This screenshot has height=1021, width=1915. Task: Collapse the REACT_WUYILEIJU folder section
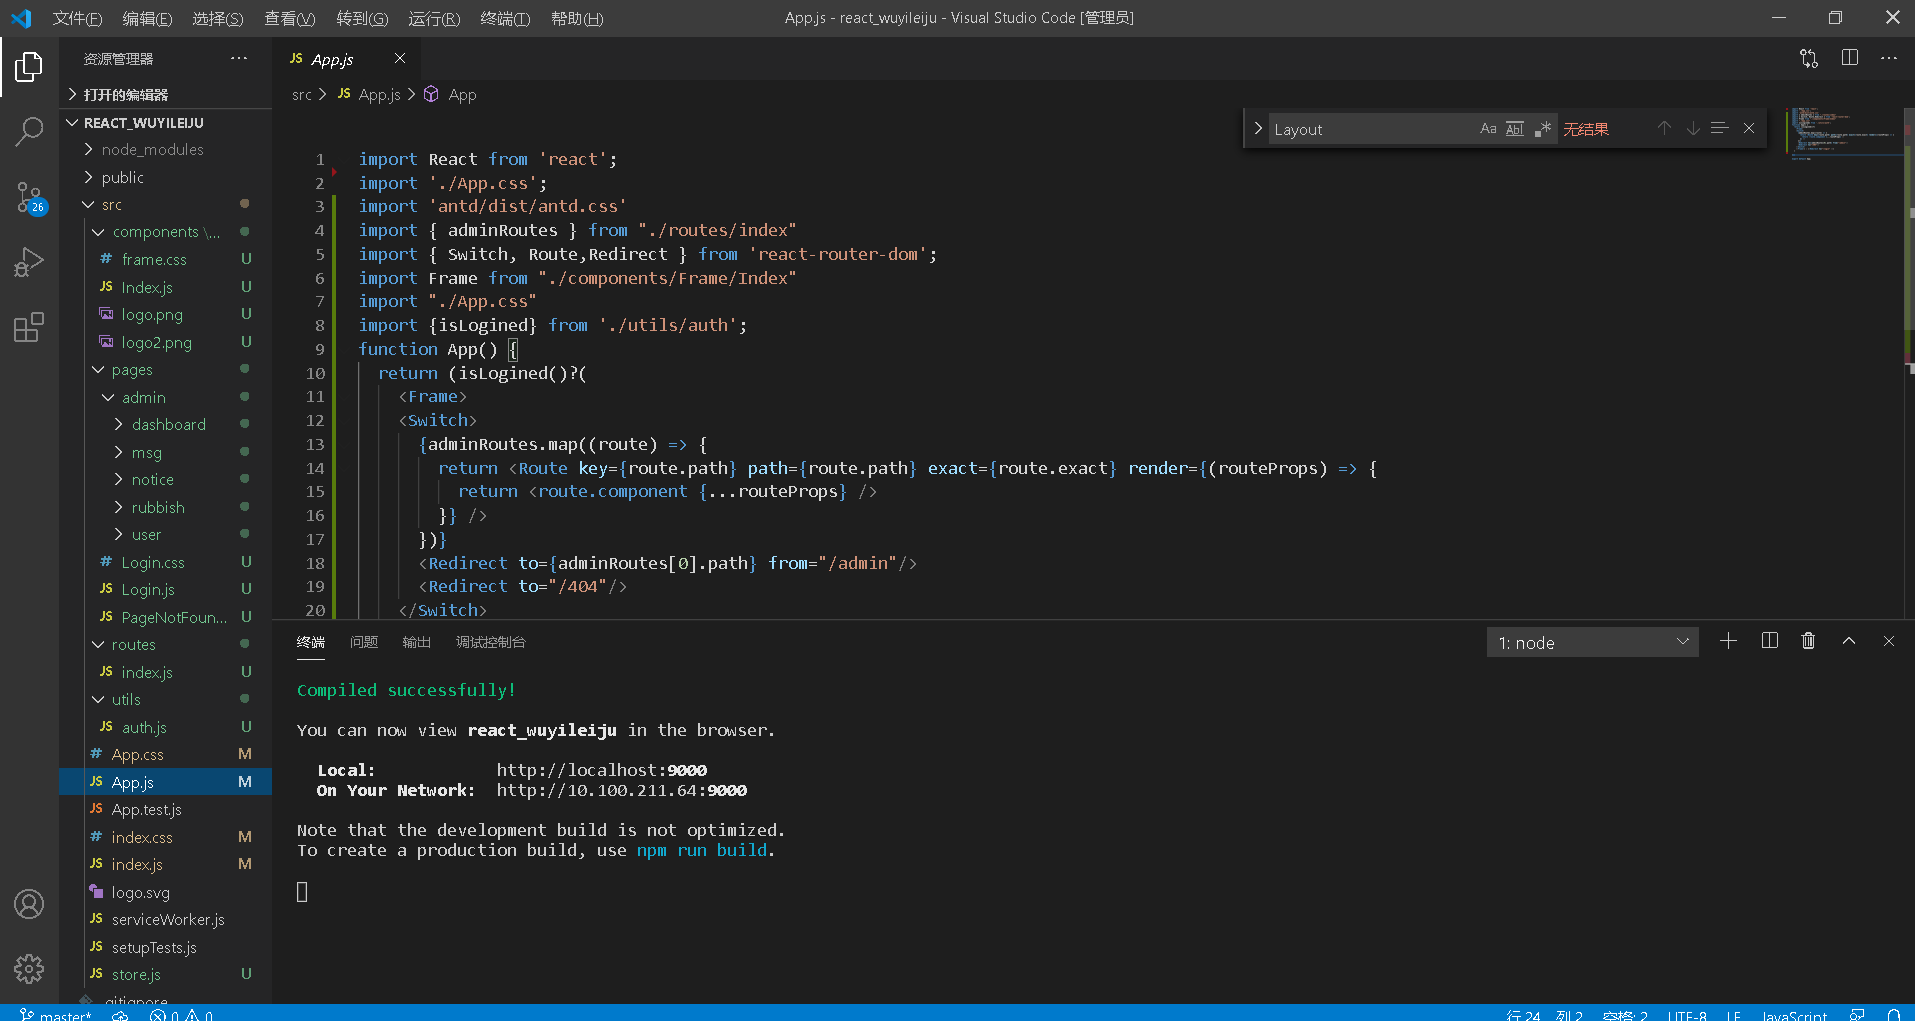[x=165, y=123]
